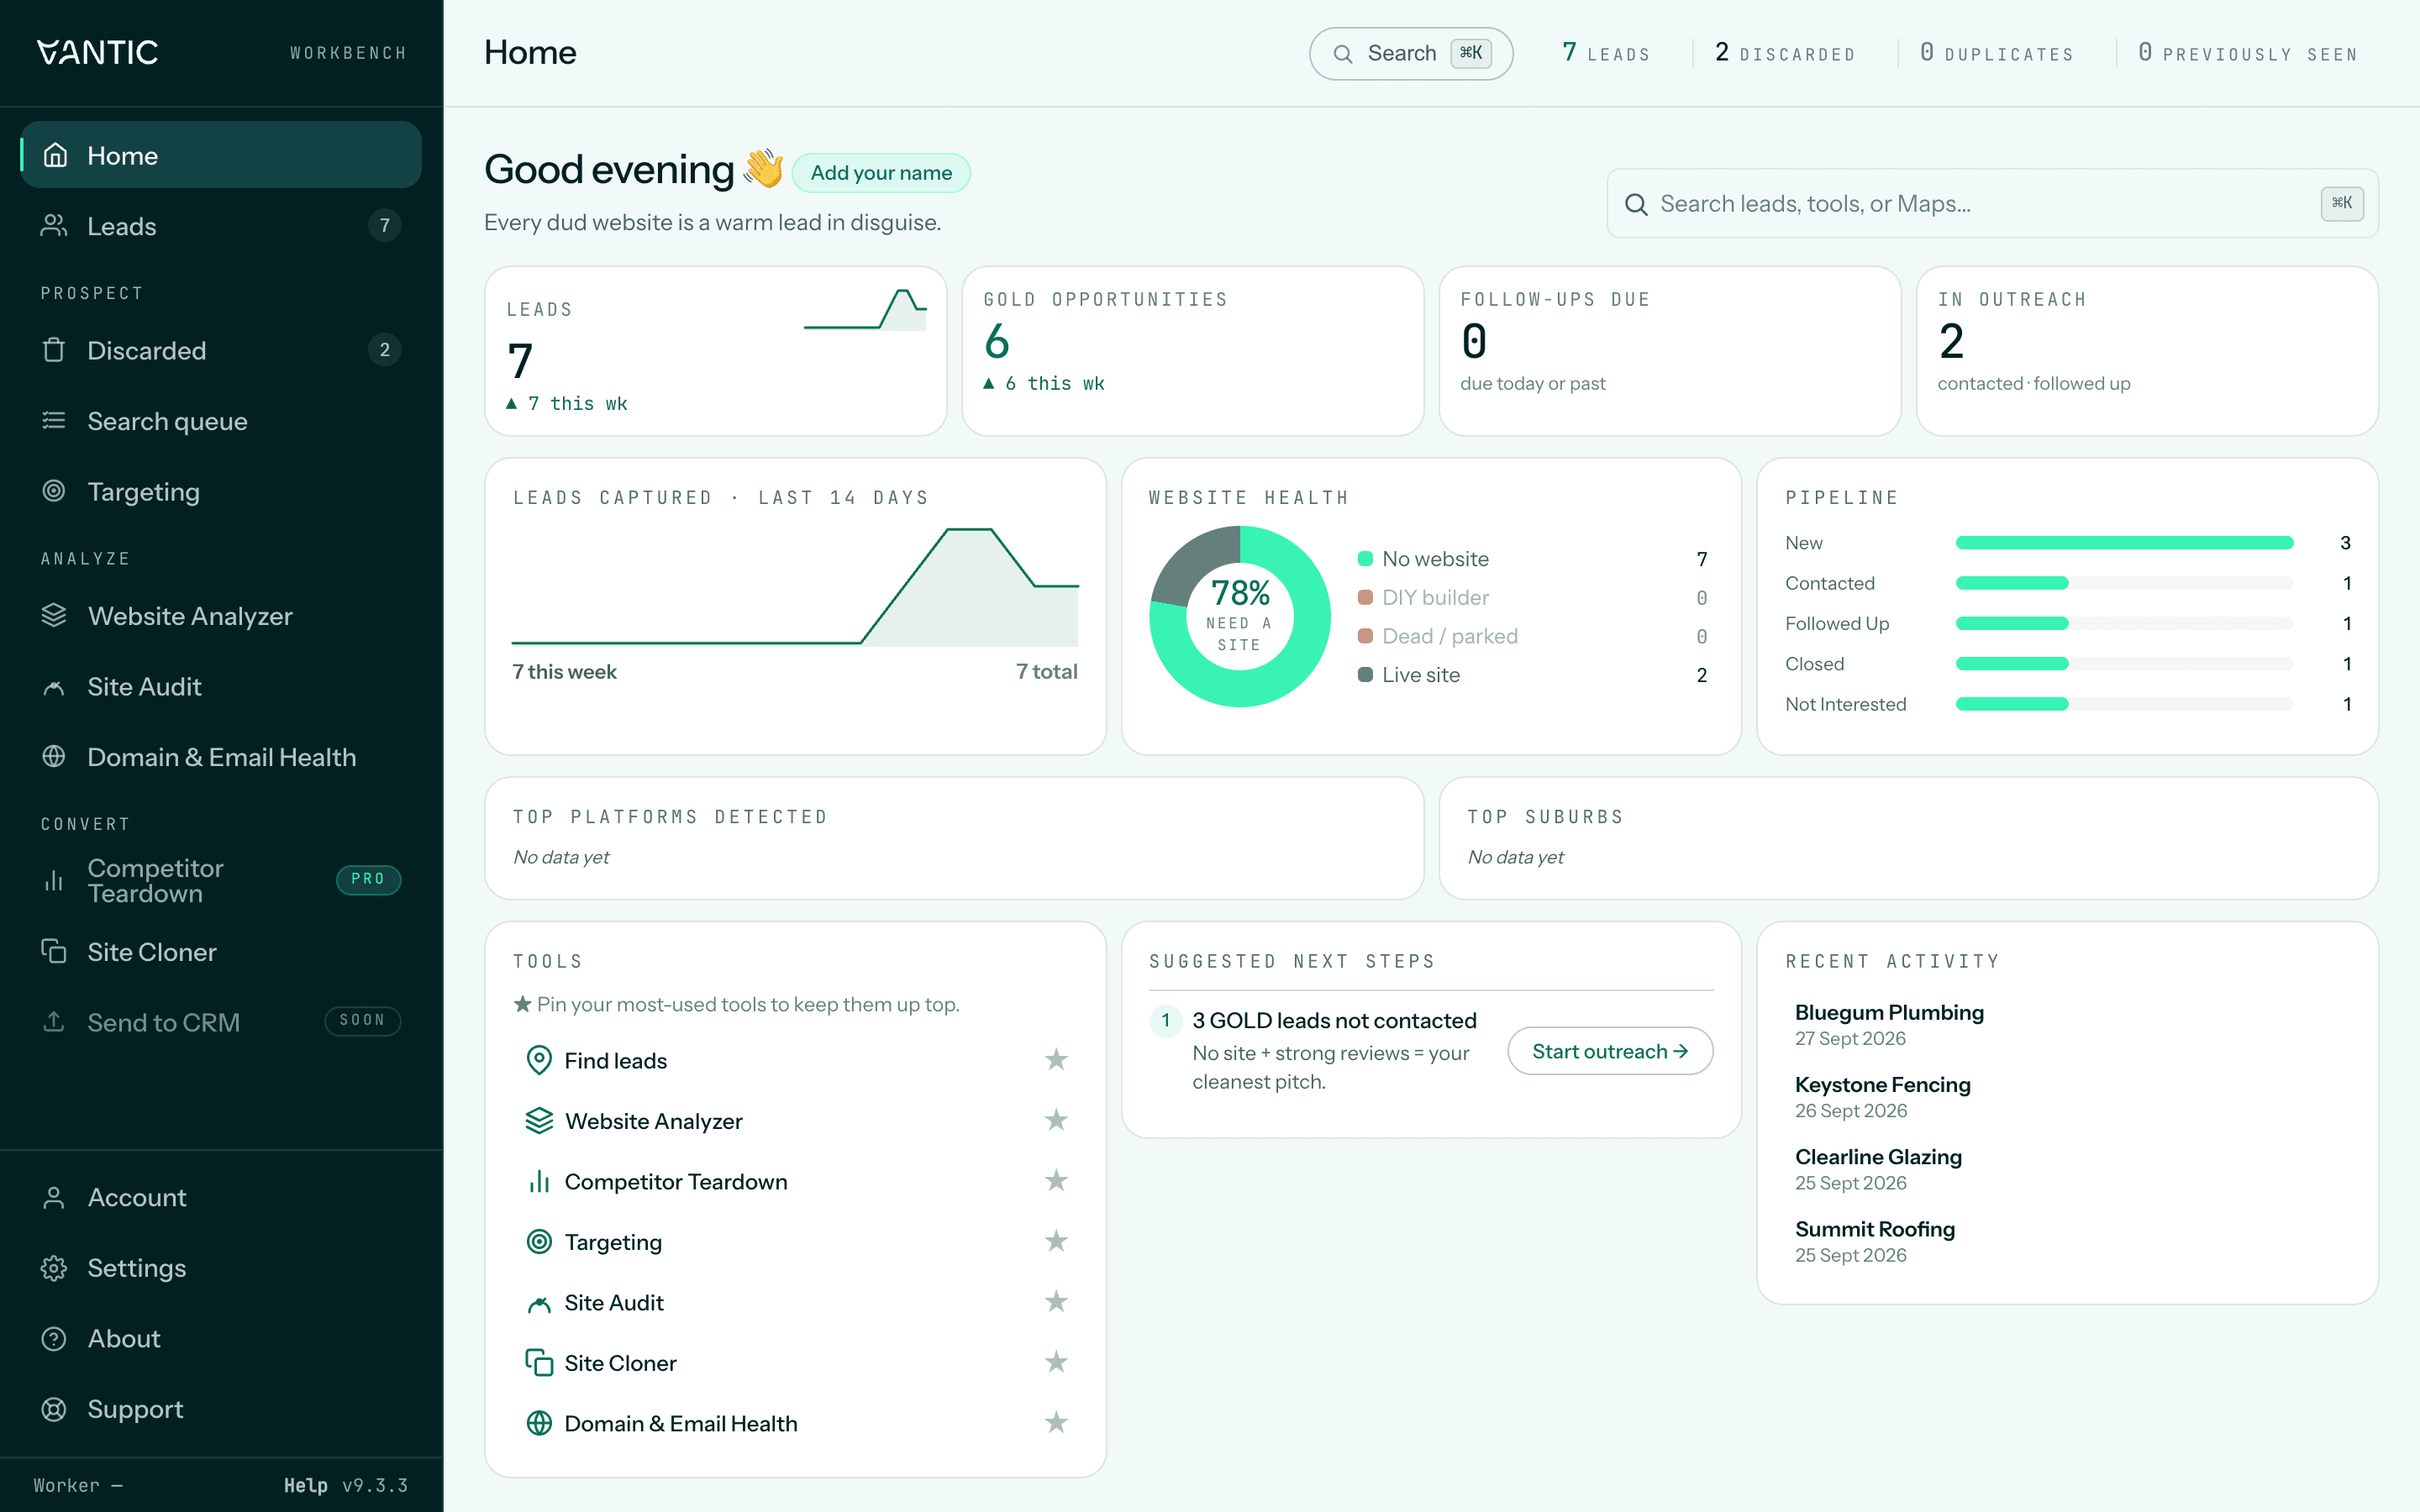Open Search queue in the sidebar
This screenshot has height=1512, width=2420.
coord(221,421)
